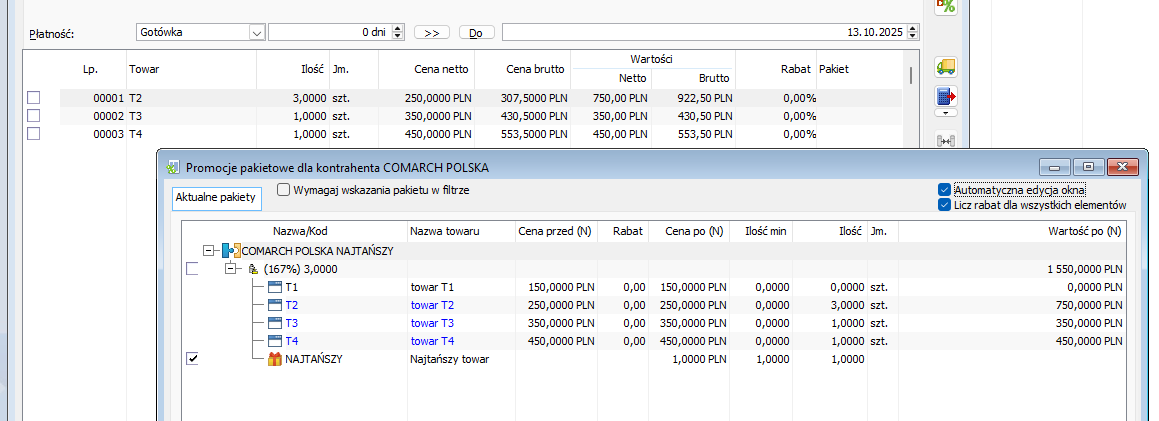This screenshot has width=1159, height=421.
Task: Open the Gotówka payment dropdown
Action: tap(256, 32)
